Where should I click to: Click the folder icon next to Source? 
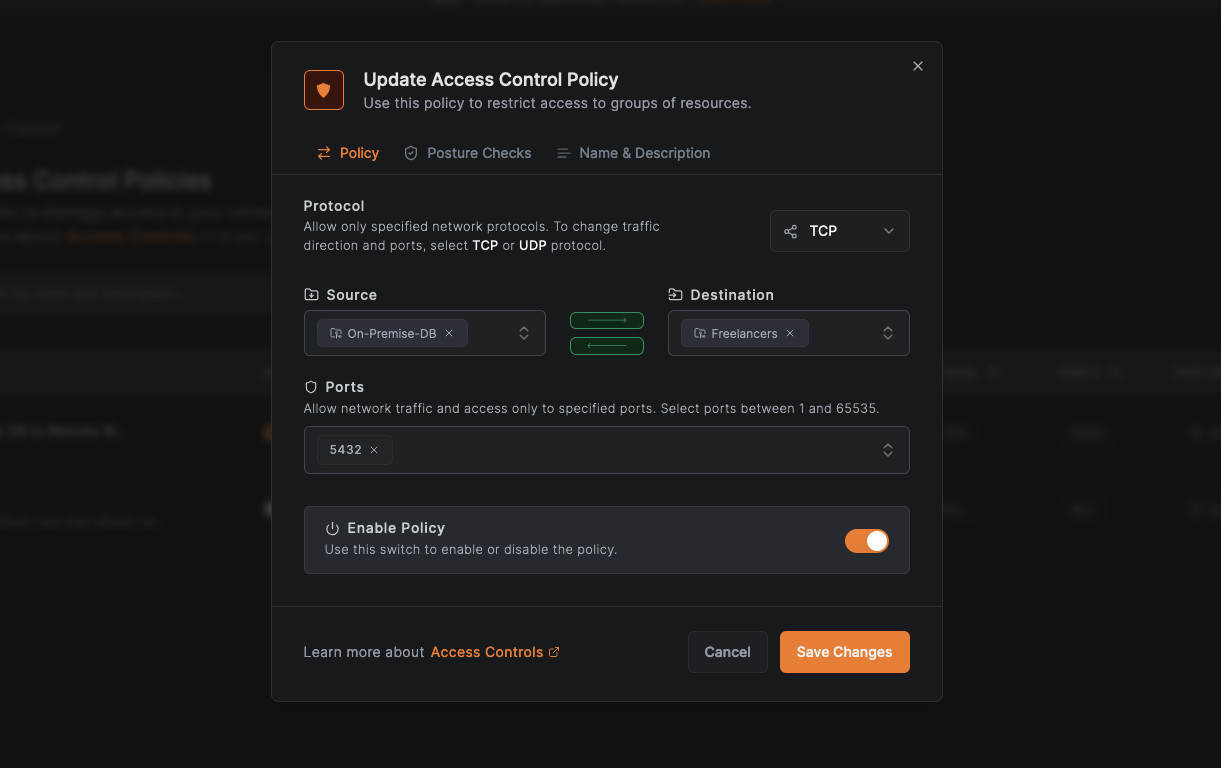point(310,294)
